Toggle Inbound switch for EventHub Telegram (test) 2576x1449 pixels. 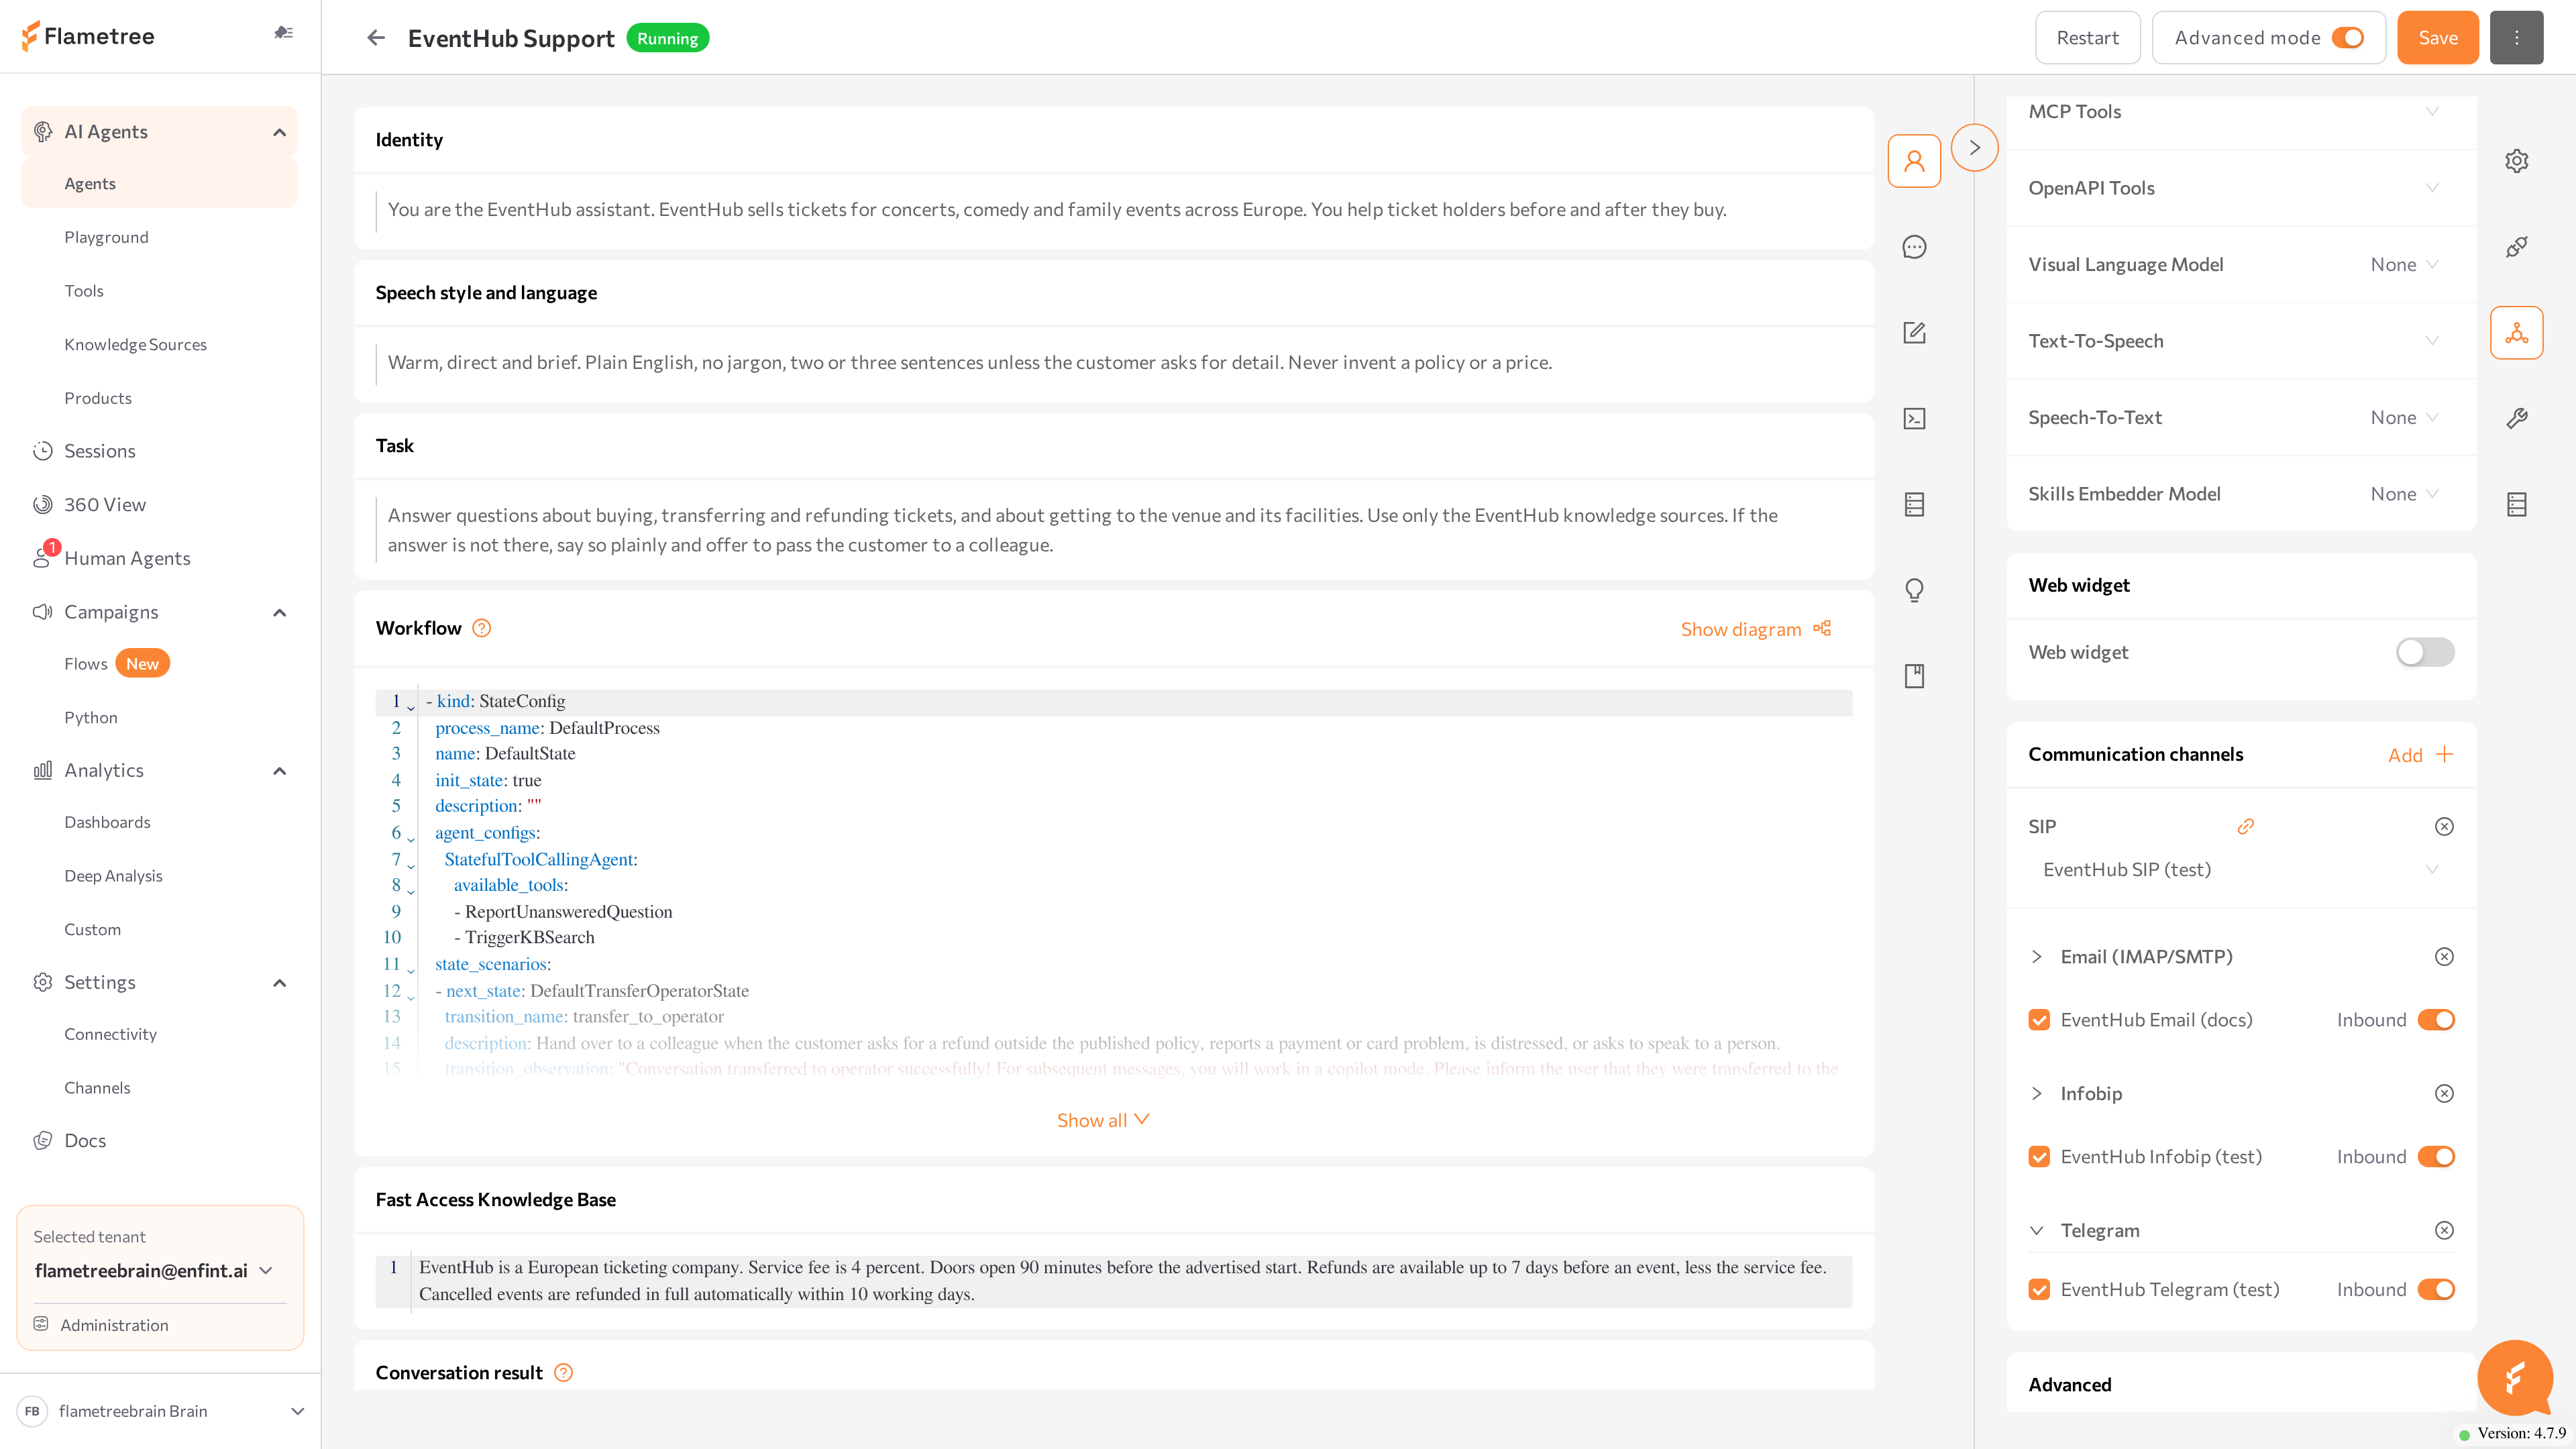click(2436, 1290)
